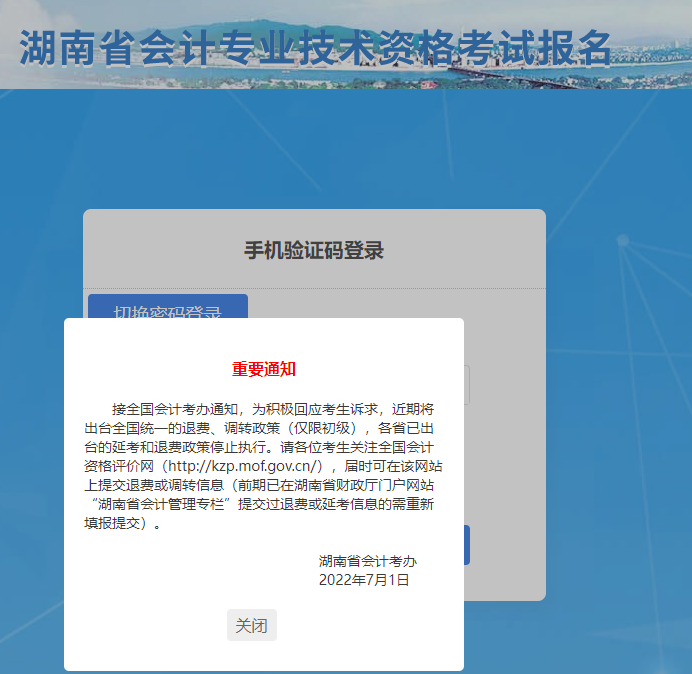Click the blue page background left of the dialog
Image resolution: width=692 pixels, height=674 pixels.
pos(35,450)
